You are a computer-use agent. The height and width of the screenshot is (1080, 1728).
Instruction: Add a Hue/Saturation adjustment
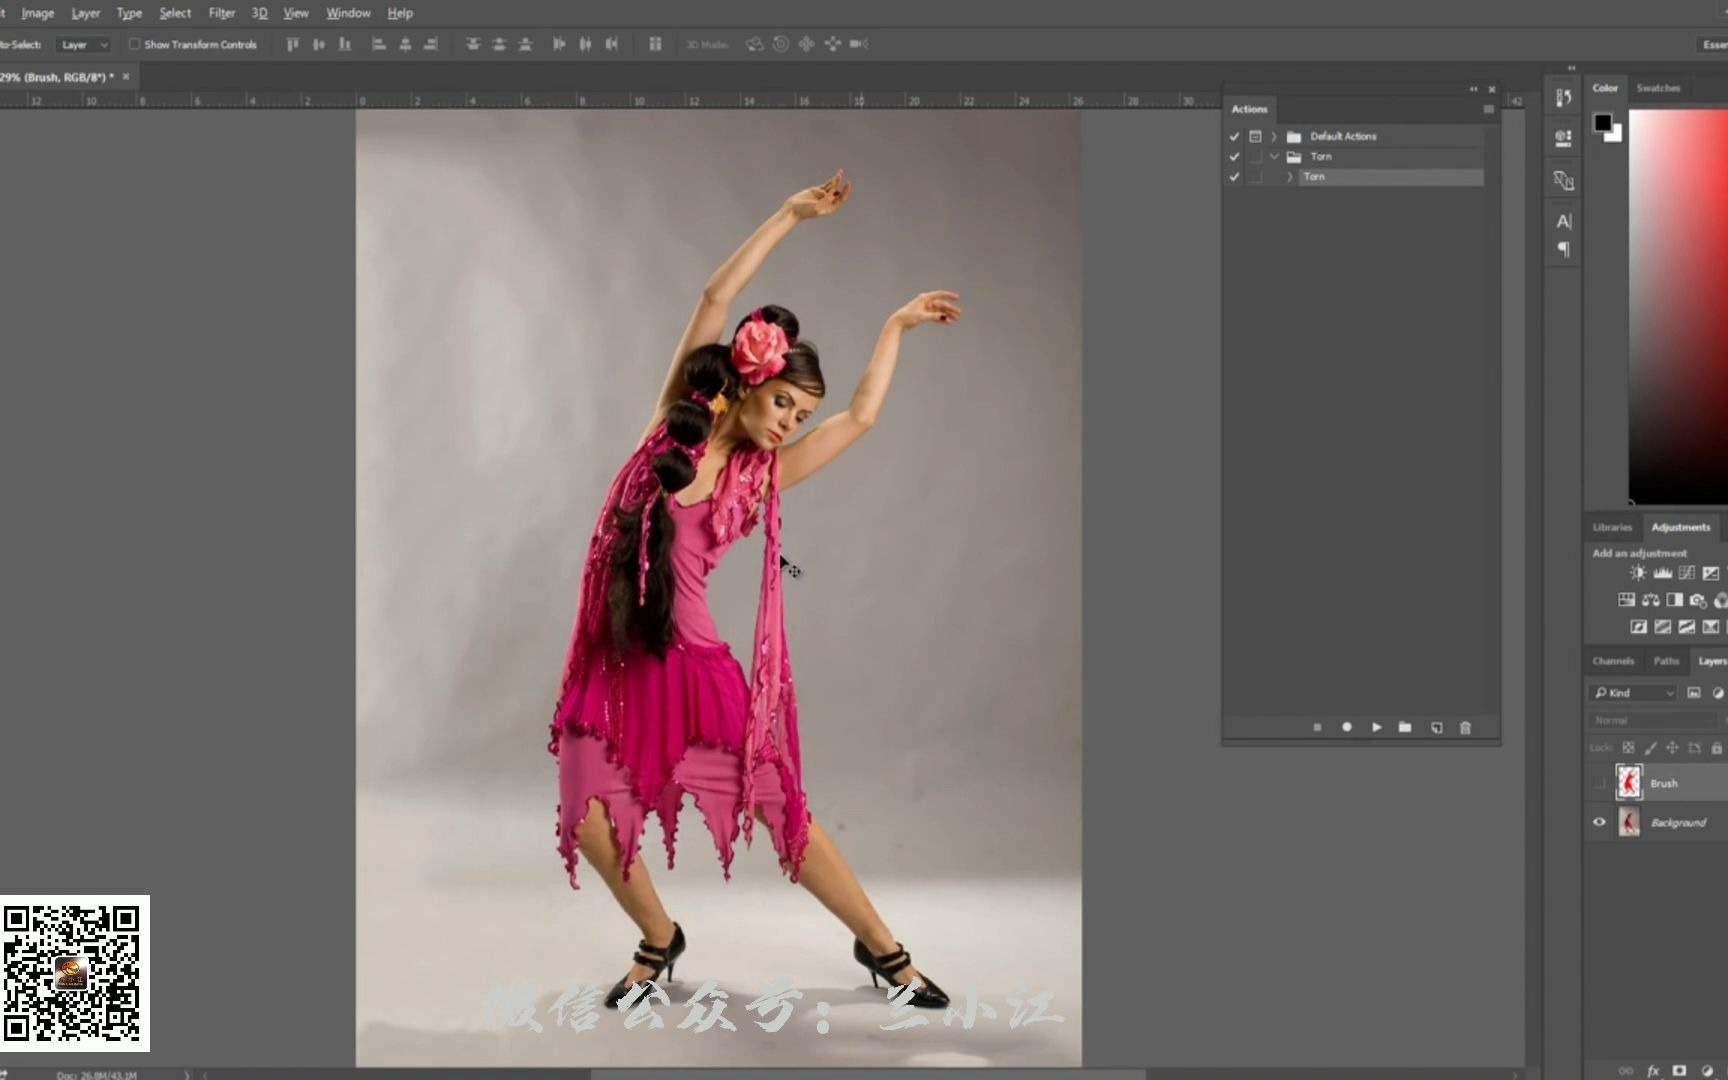1627,600
